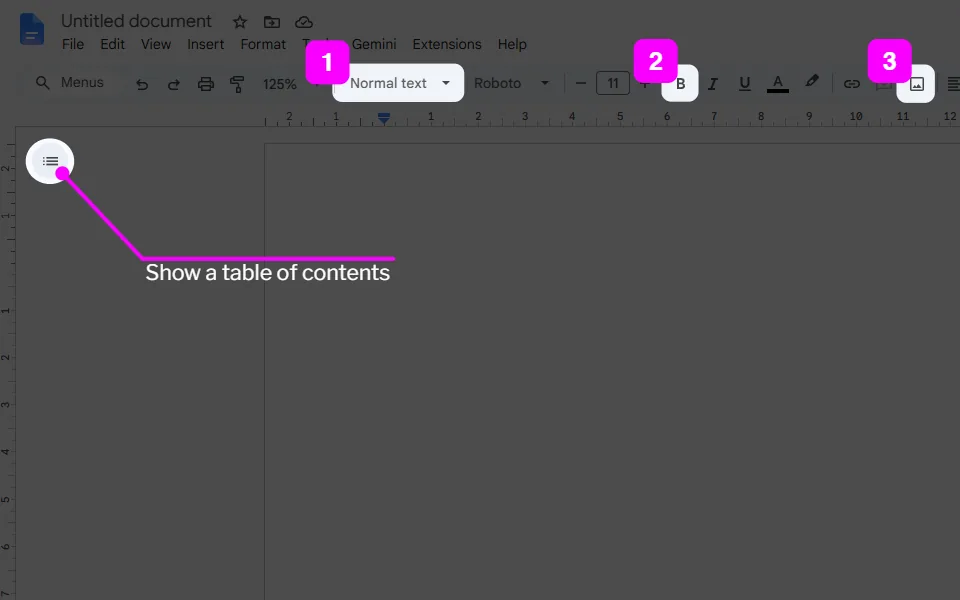Open the Format menu
960x600 pixels.
pyautogui.click(x=263, y=44)
